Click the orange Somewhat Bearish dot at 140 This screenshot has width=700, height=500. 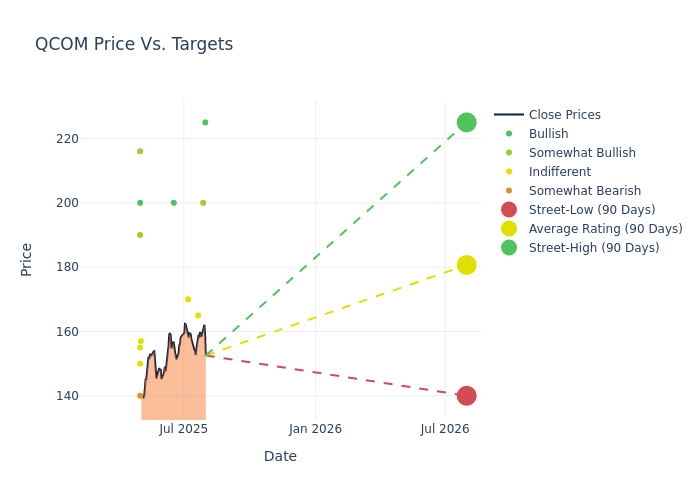click(140, 396)
